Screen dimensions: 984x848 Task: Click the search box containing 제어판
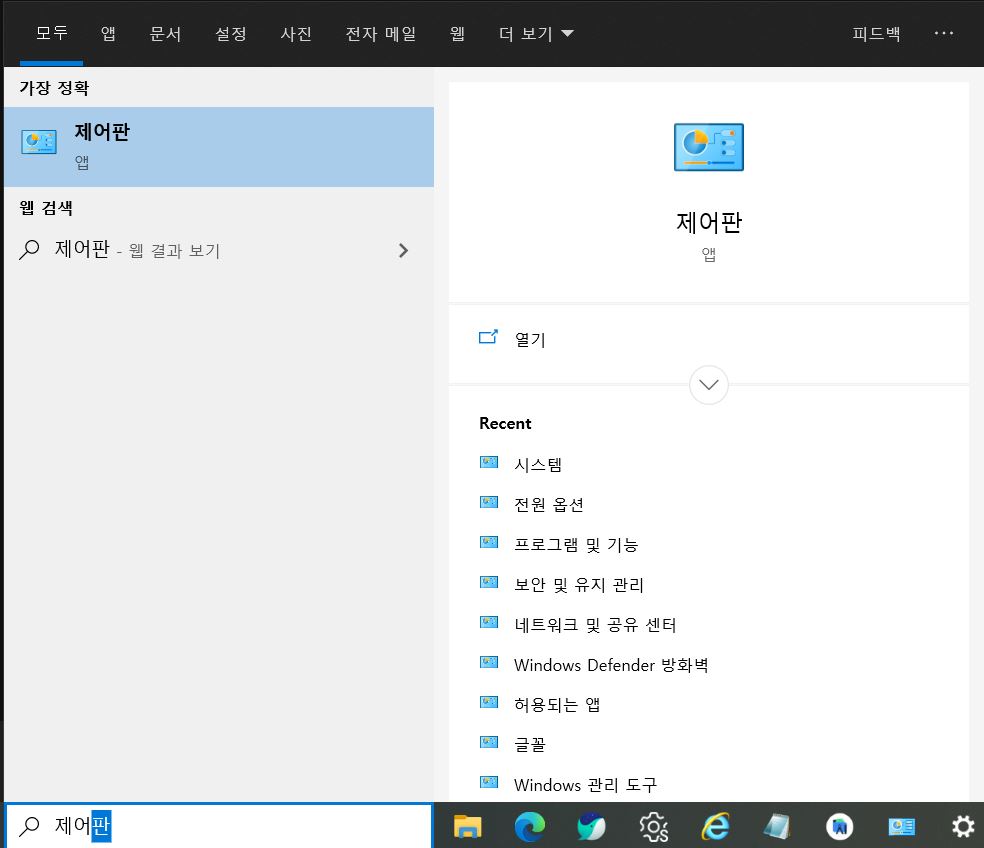pos(218,826)
